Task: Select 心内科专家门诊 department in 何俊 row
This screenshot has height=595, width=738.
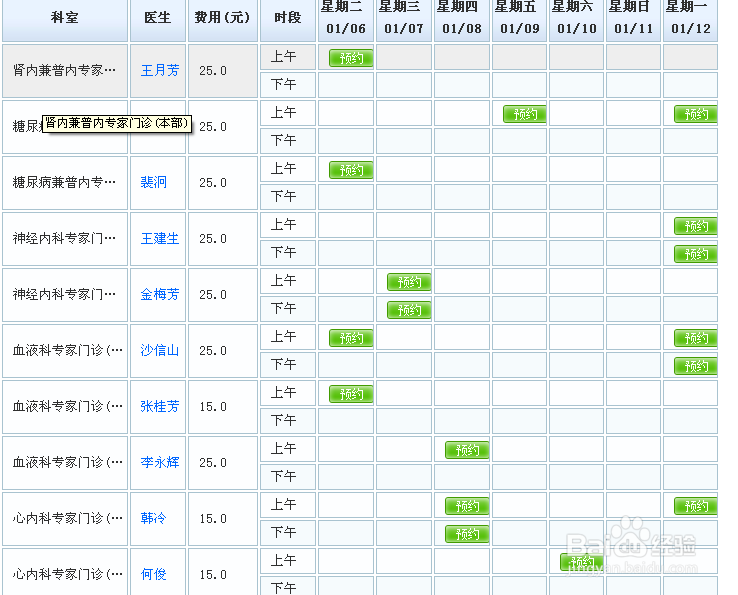Action: 64,572
